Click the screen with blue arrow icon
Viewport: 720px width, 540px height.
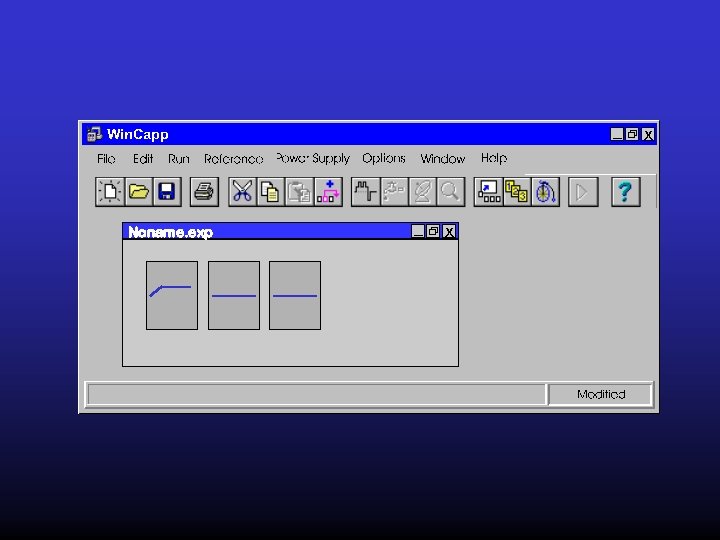[489, 191]
